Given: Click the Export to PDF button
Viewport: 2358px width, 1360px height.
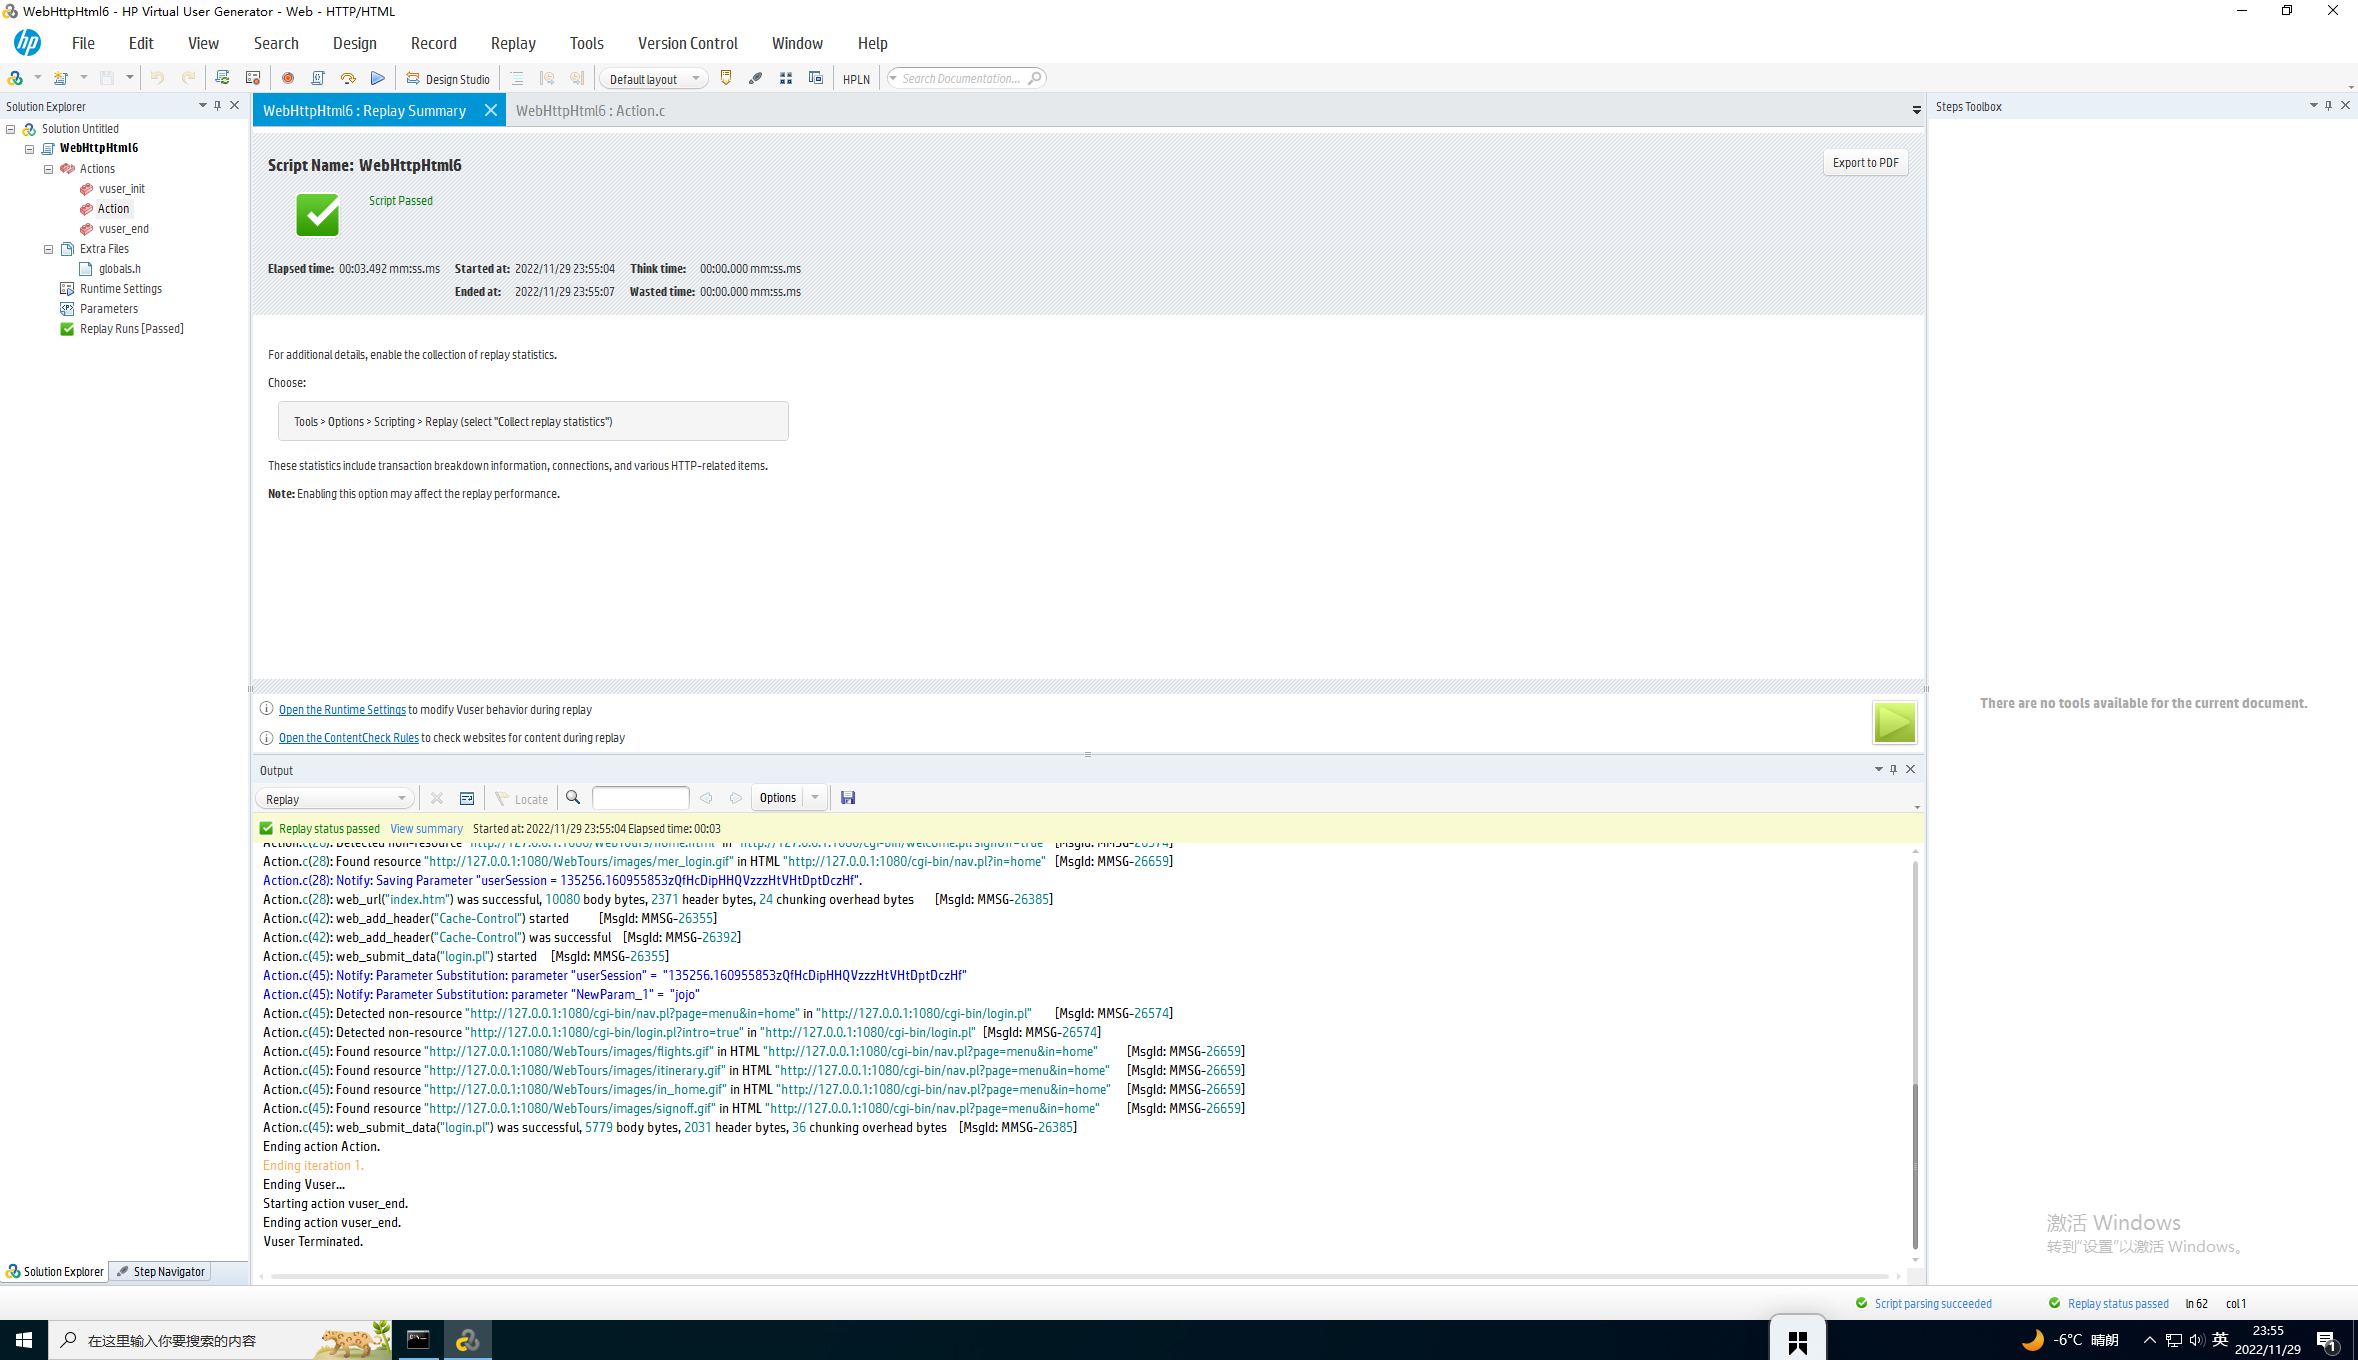Looking at the screenshot, I should tap(1865, 162).
